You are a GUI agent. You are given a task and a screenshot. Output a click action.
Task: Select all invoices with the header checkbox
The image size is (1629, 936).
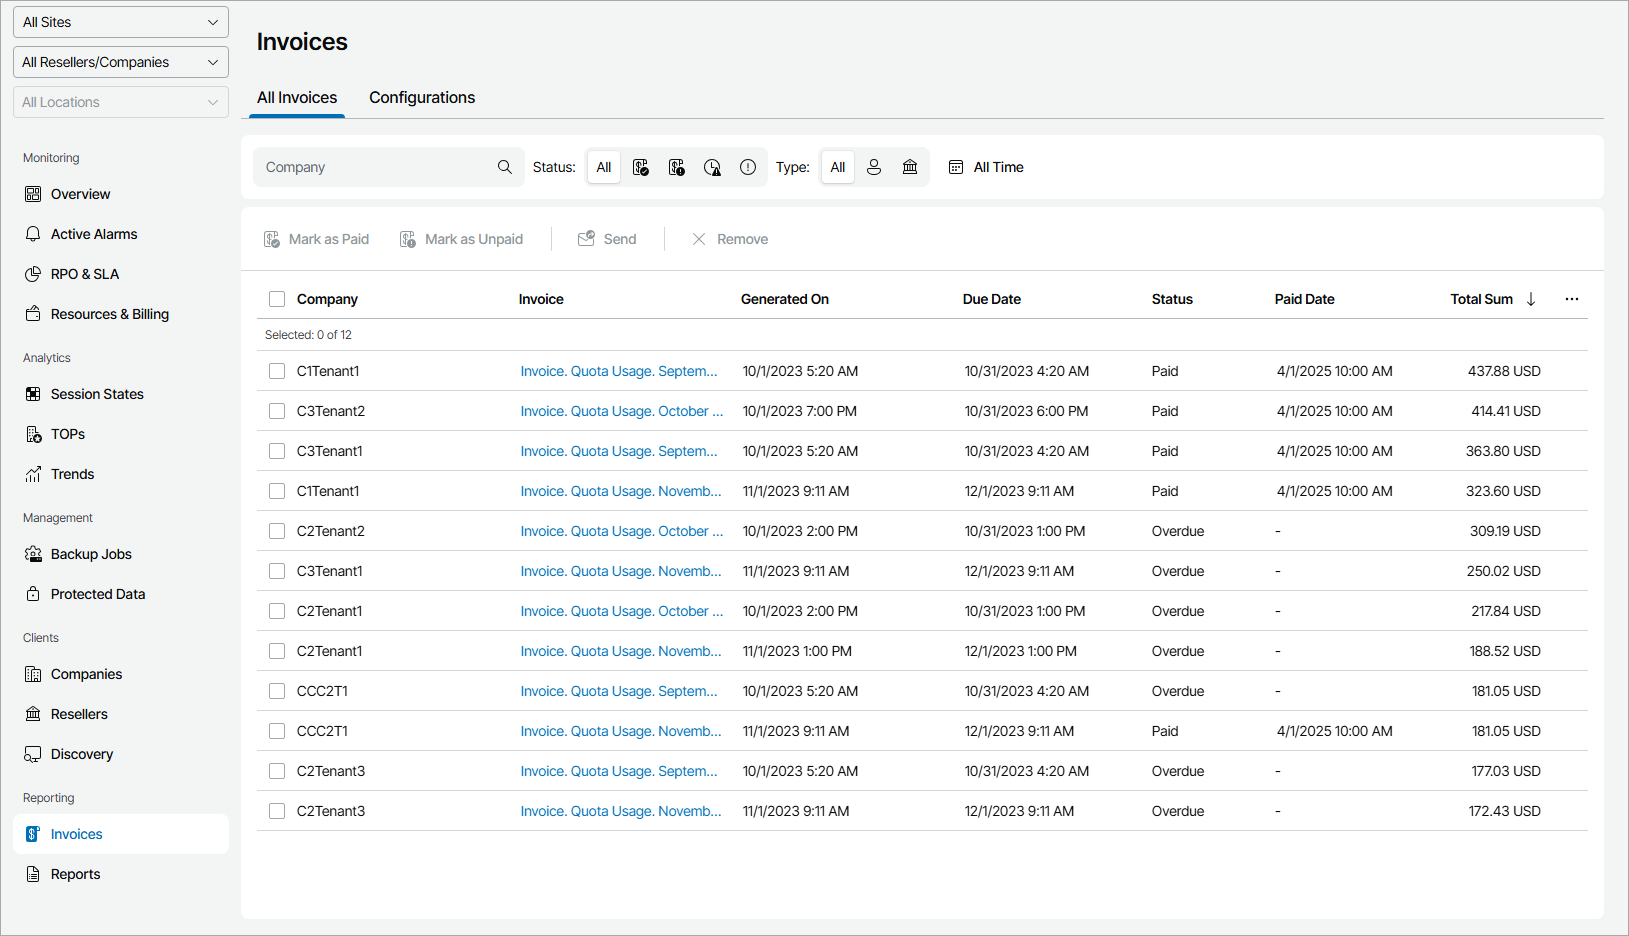(x=277, y=299)
